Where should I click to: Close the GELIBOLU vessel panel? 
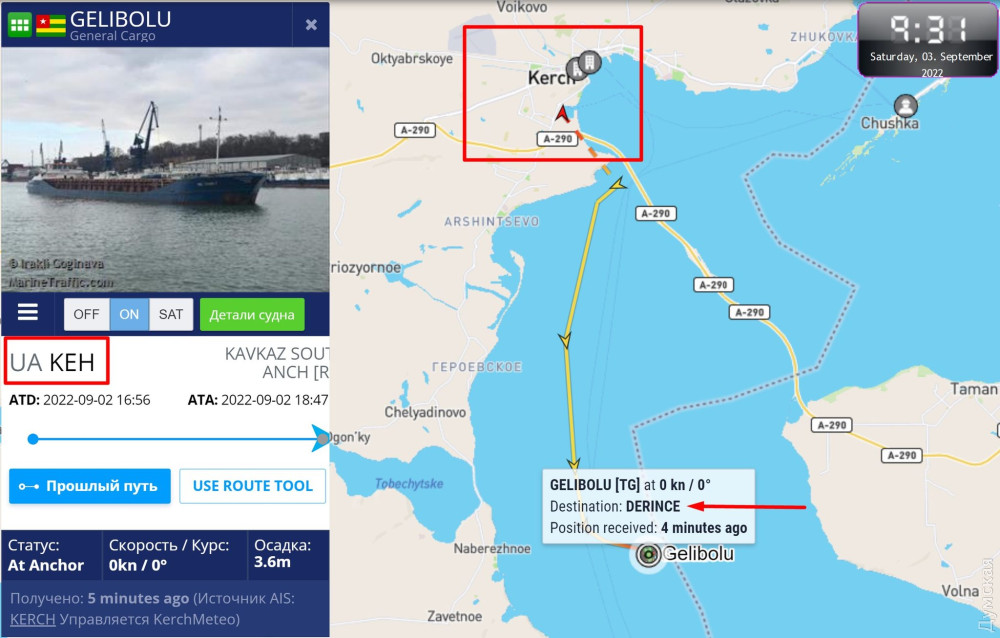[x=311, y=25]
